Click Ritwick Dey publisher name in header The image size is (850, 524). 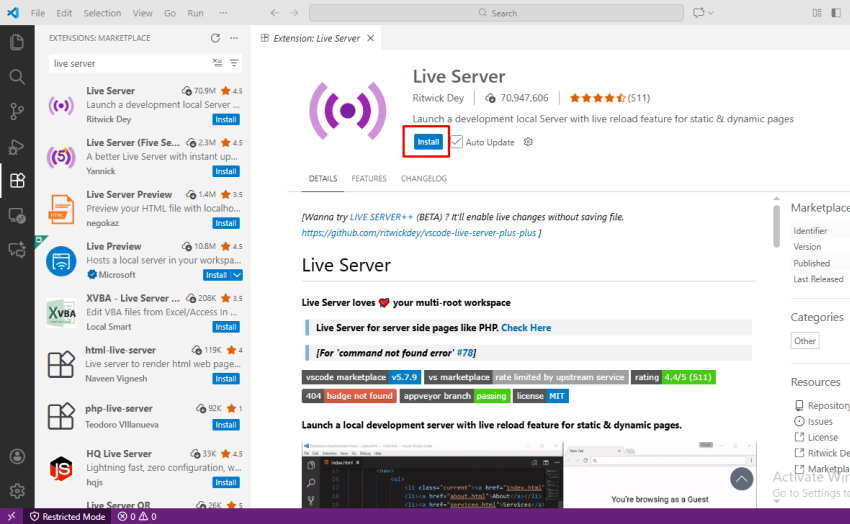(438, 98)
